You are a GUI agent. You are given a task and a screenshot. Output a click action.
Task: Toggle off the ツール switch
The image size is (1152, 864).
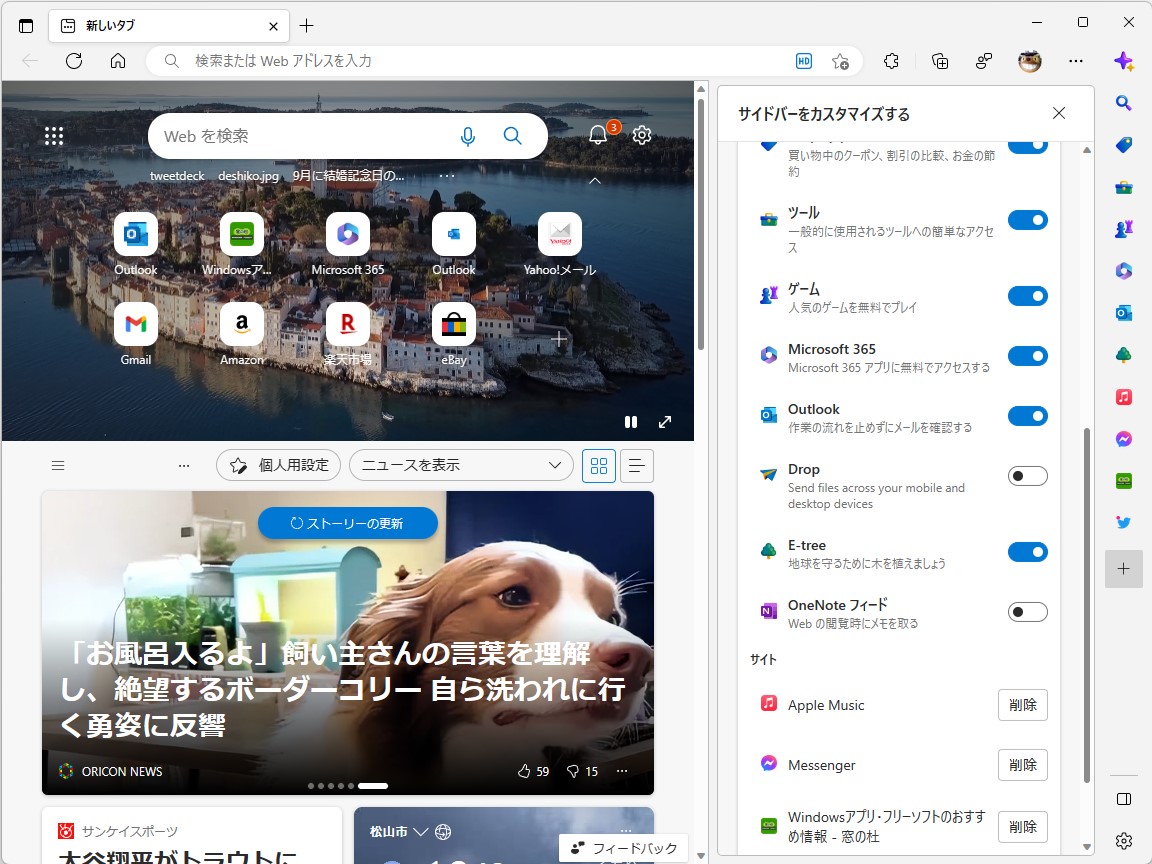tap(1028, 219)
